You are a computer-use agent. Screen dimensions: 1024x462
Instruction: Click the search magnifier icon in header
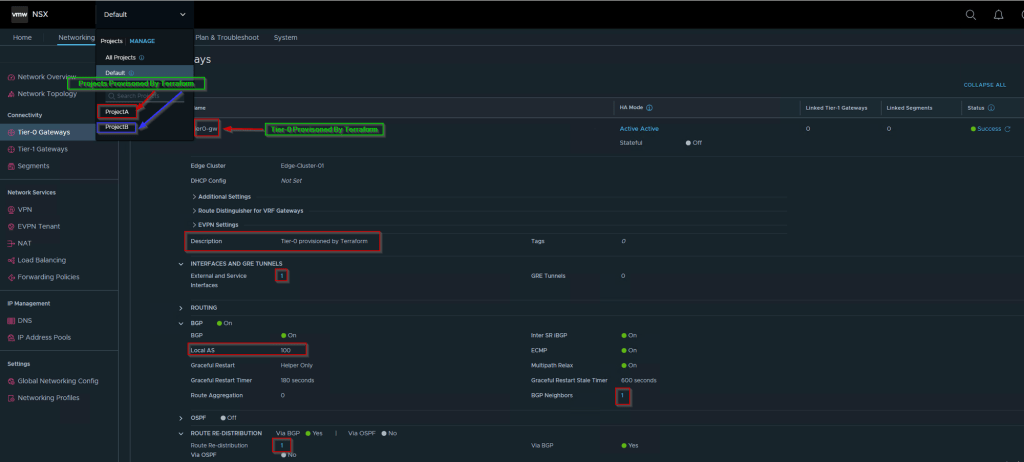pos(970,15)
